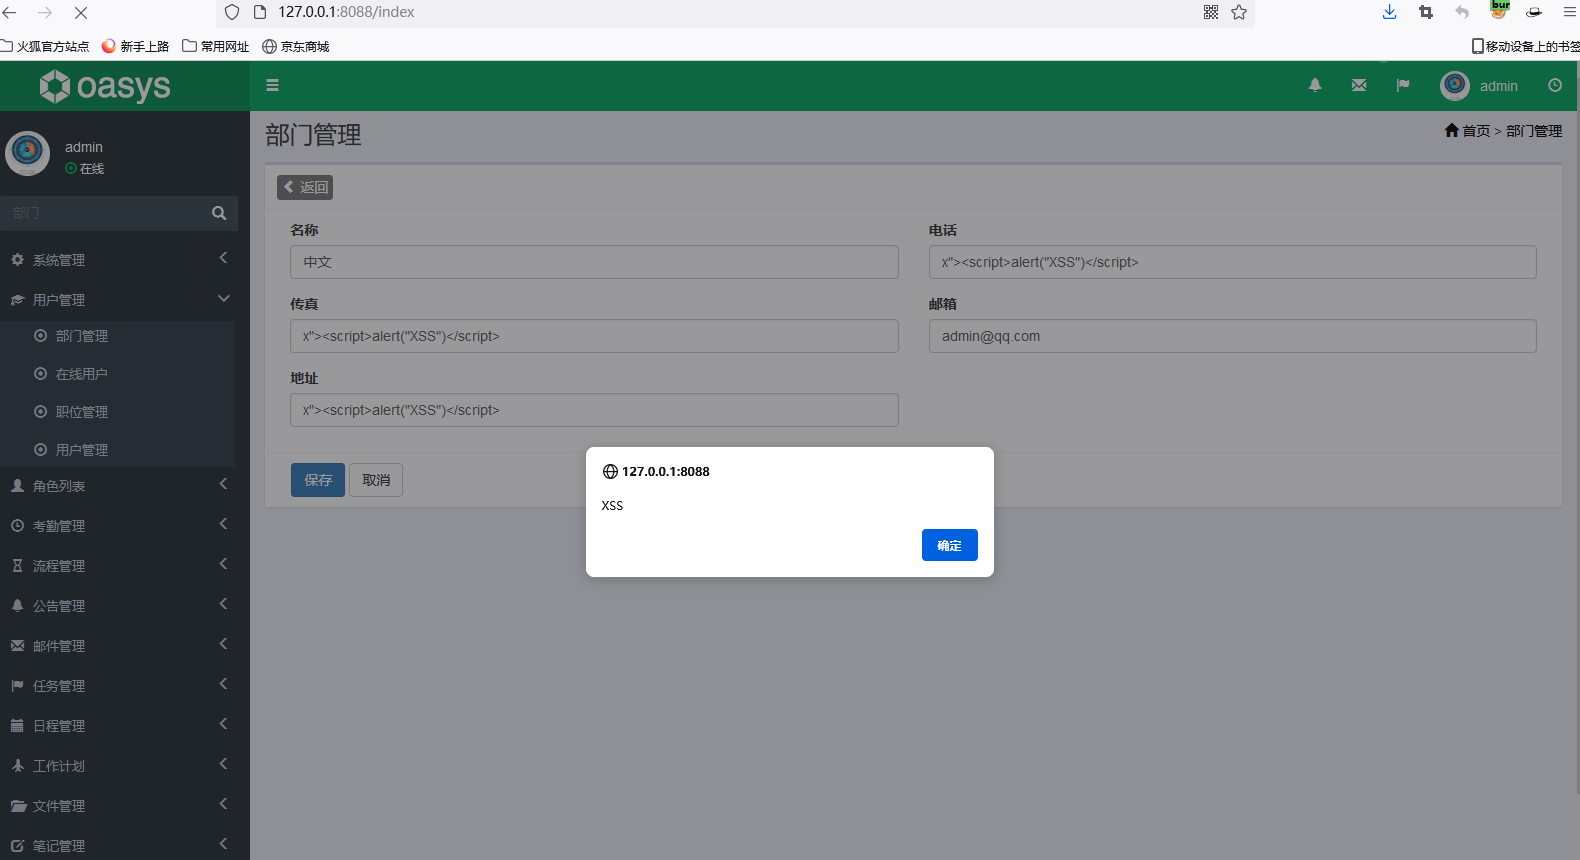Open notifications bell in top bar
The width and height of the screenshot is (1580, 860).
1315,86
